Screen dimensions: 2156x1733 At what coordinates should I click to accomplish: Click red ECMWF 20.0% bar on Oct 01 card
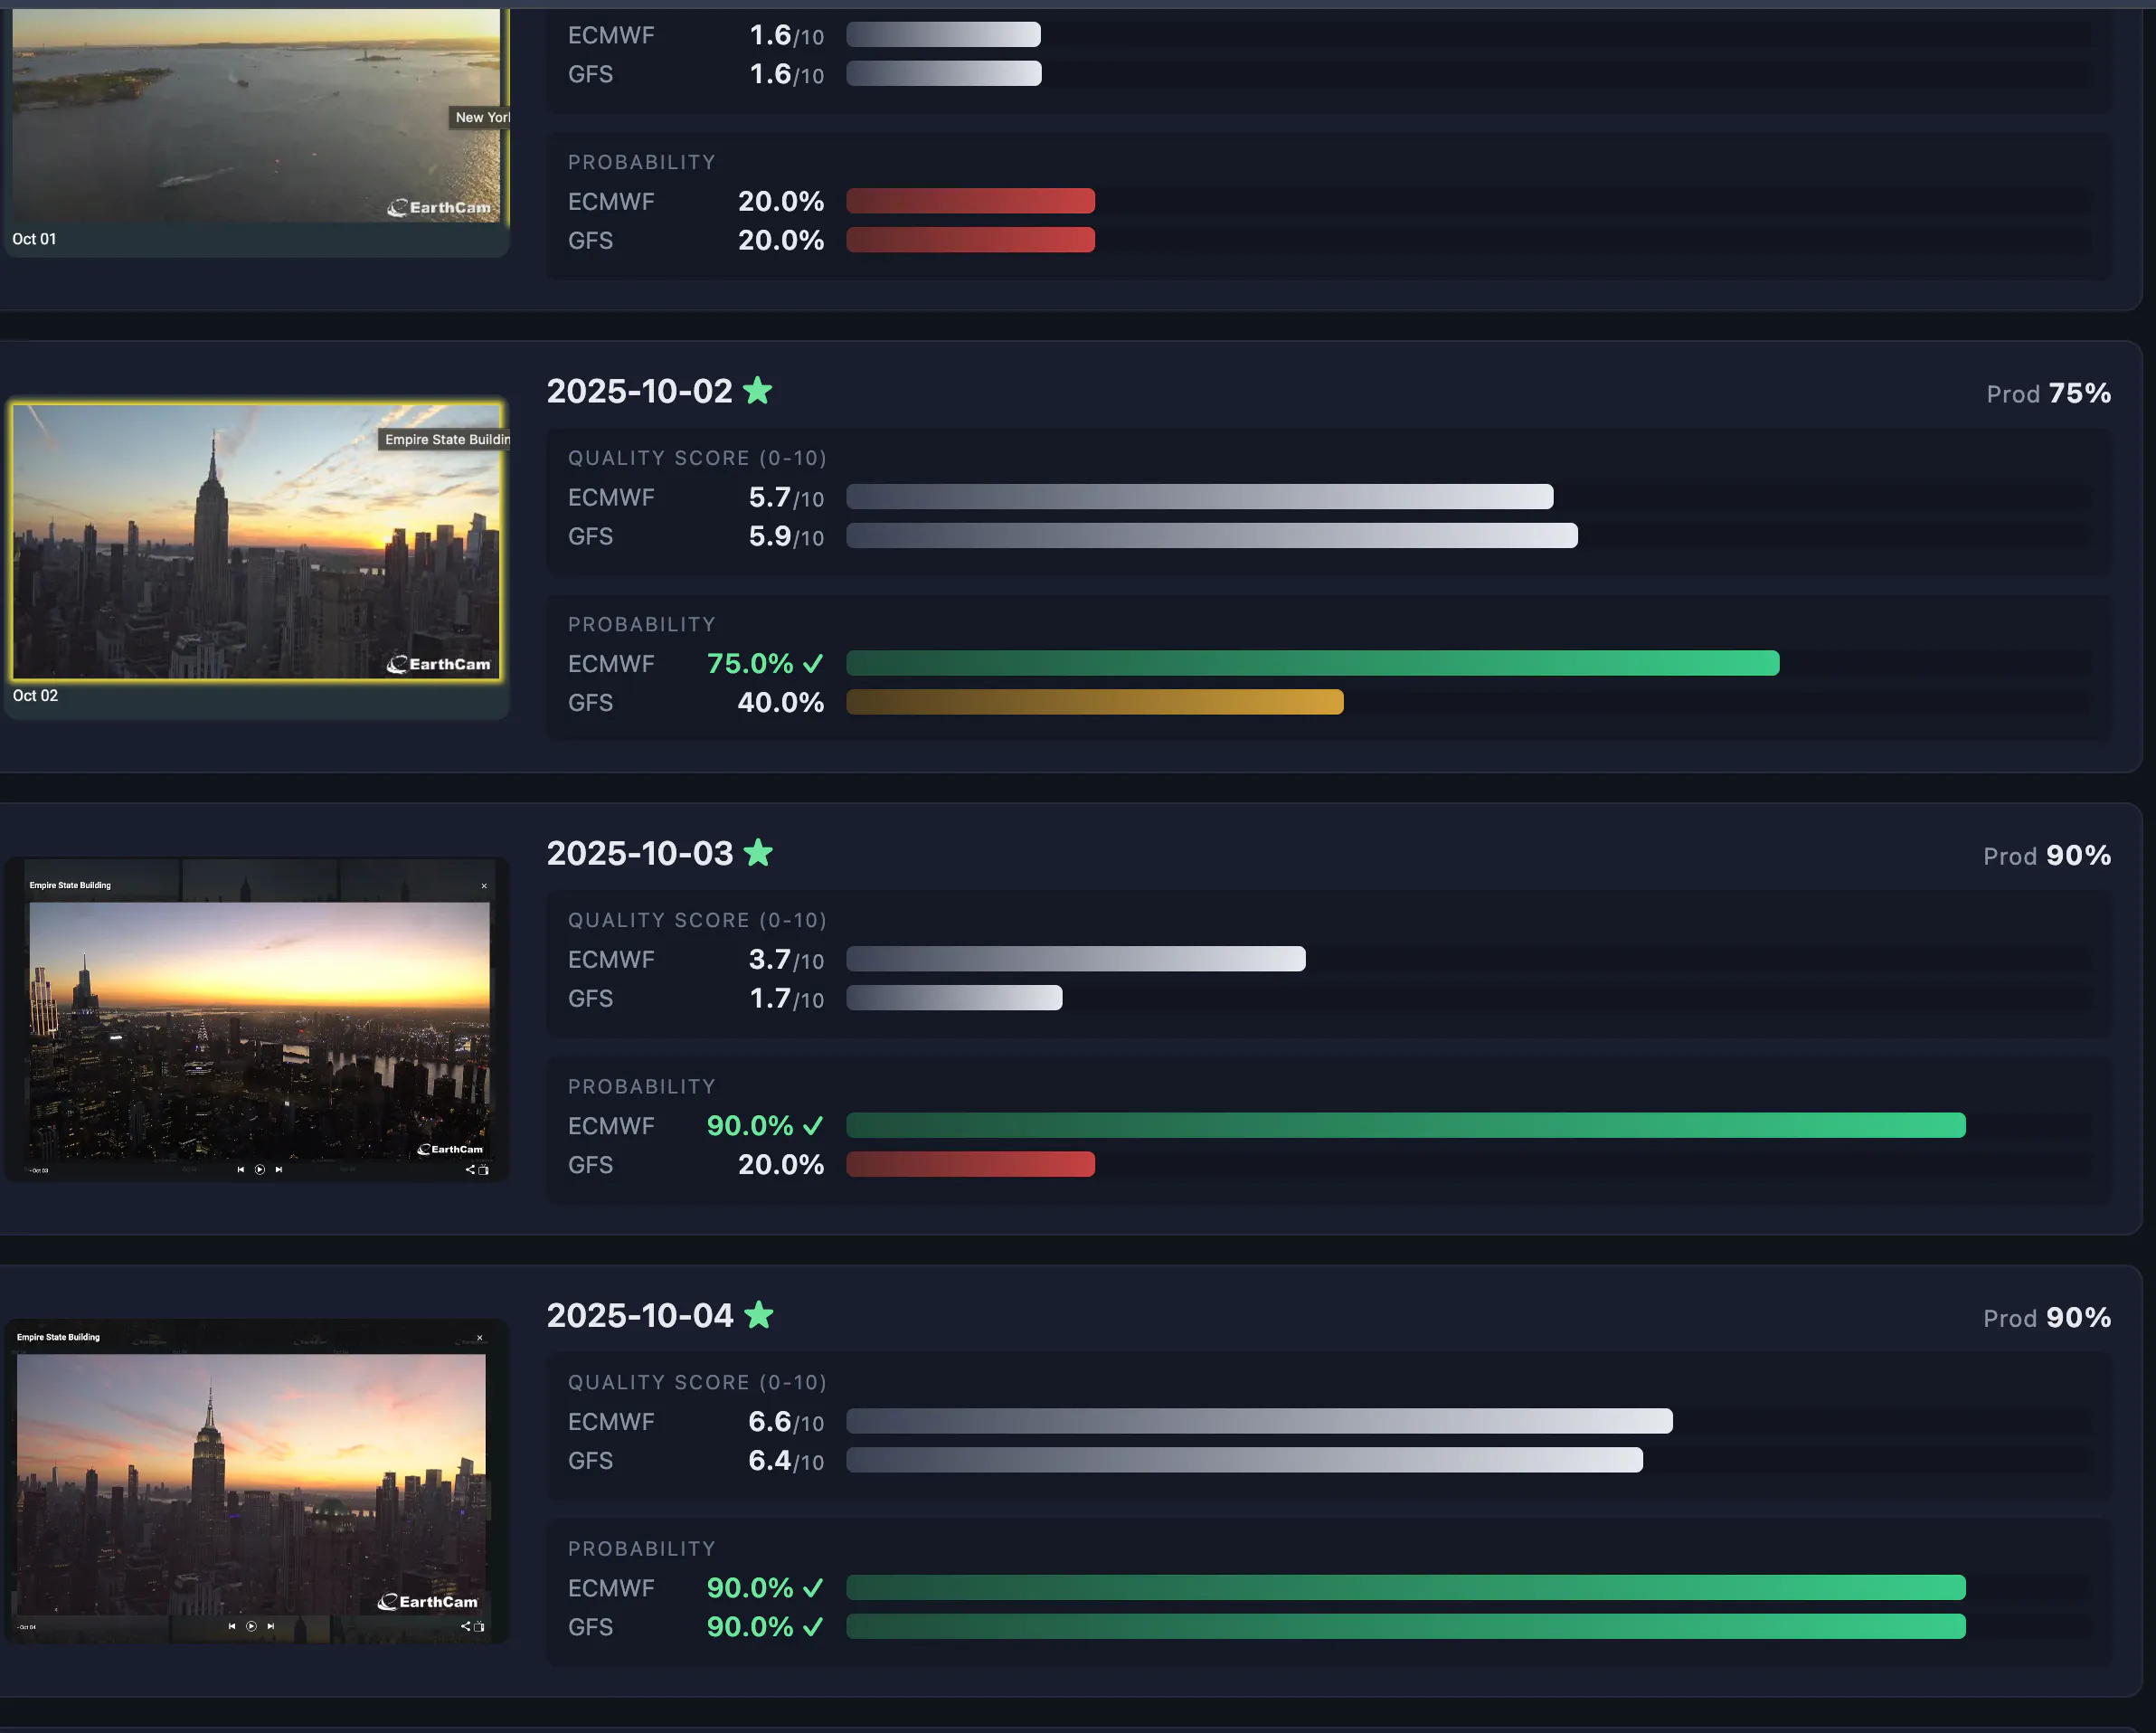pos(970,201)
